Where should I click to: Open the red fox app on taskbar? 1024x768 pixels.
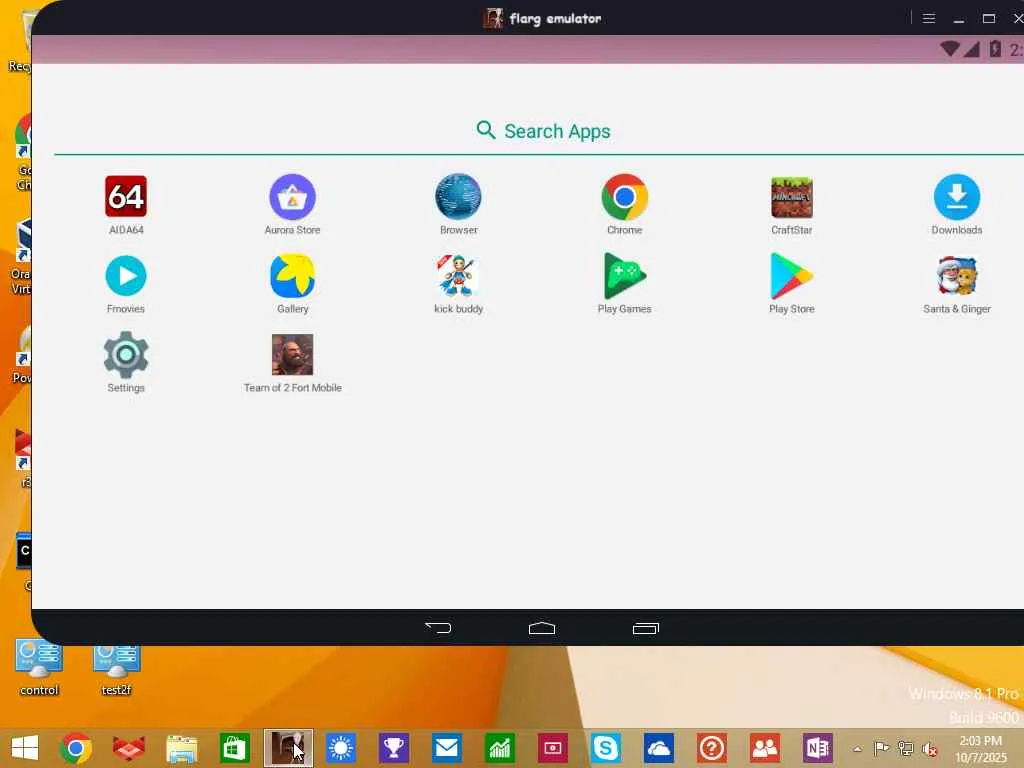pyautogui.click(x=129, y=748)
